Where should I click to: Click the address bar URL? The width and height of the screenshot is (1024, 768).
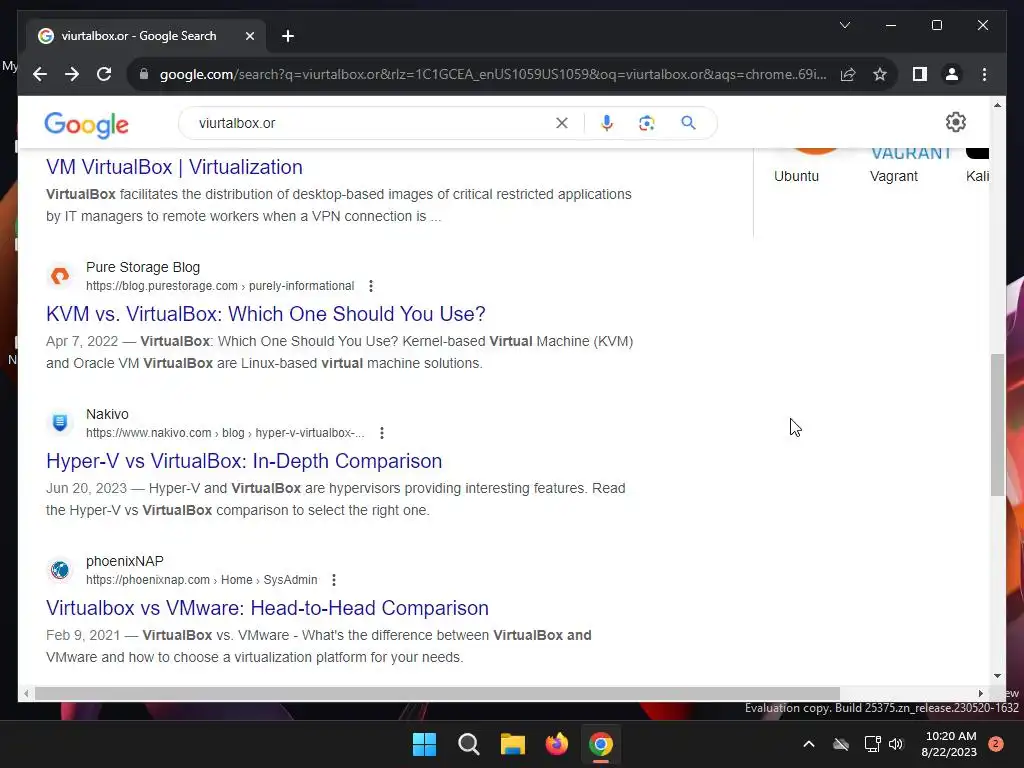pos(493,74)
